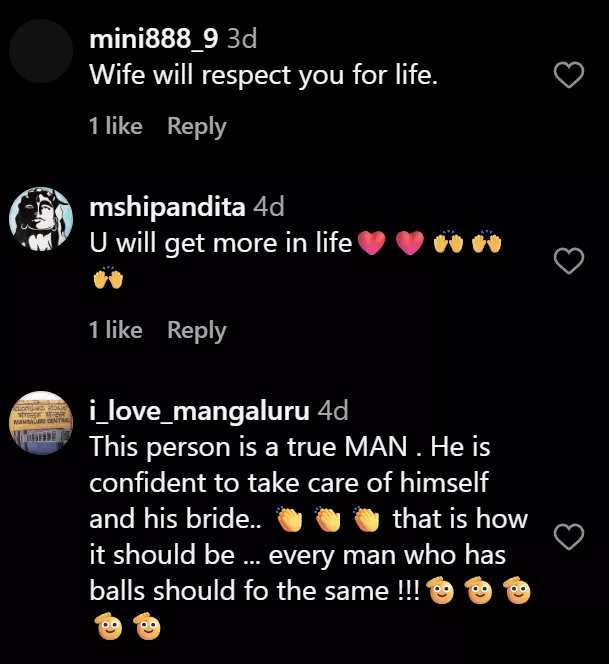
Task: Click the clapping hands emojis after "his bride.."
Action: click(x=329, y=520)
